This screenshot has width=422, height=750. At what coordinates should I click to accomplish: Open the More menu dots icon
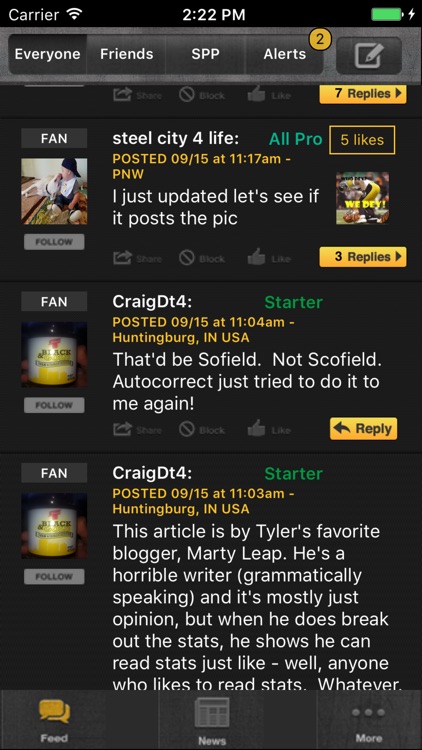tap(368, 713)
